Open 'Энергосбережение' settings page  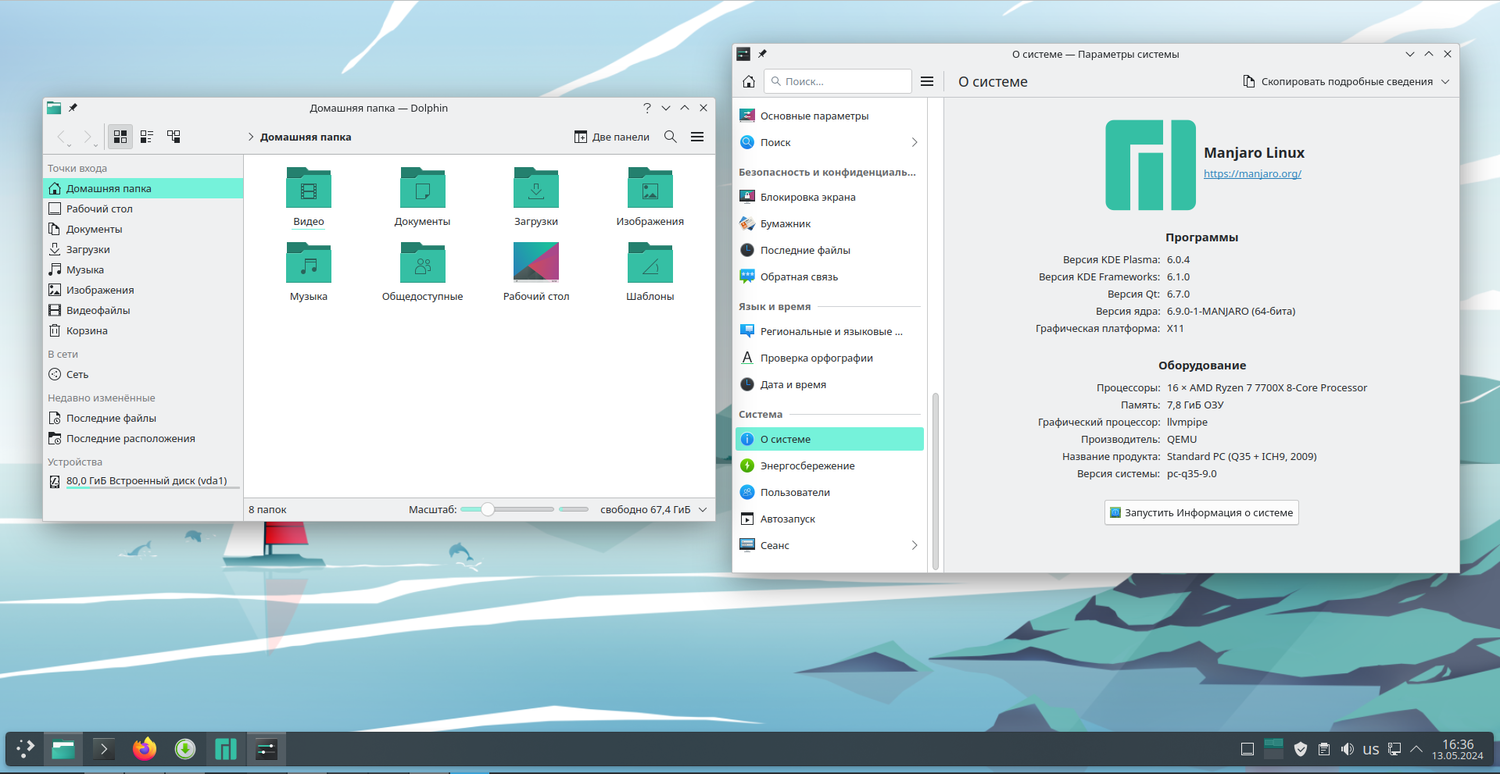807,466
